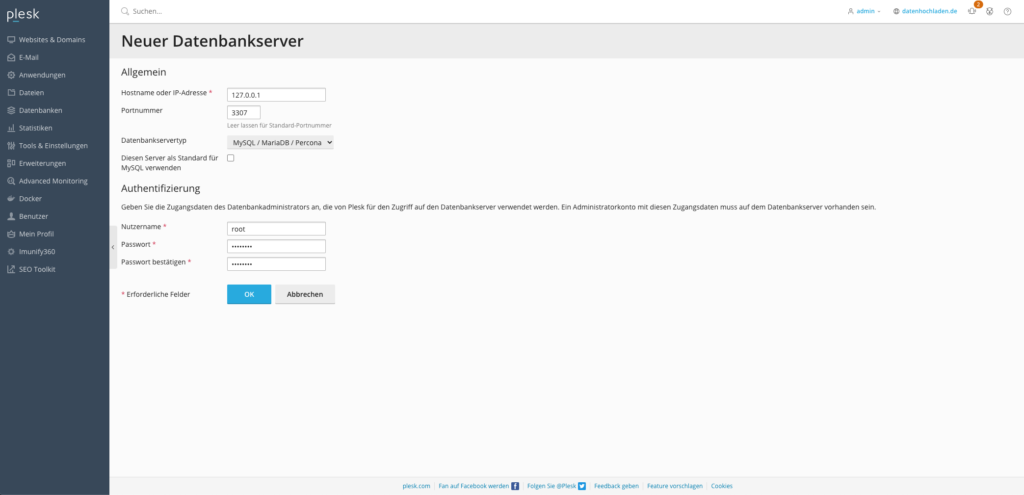Viewport: 1024px width, 495px height.
Task: Click the 'Neuer Datenbankserver' heading
Action: click(212, 41)
